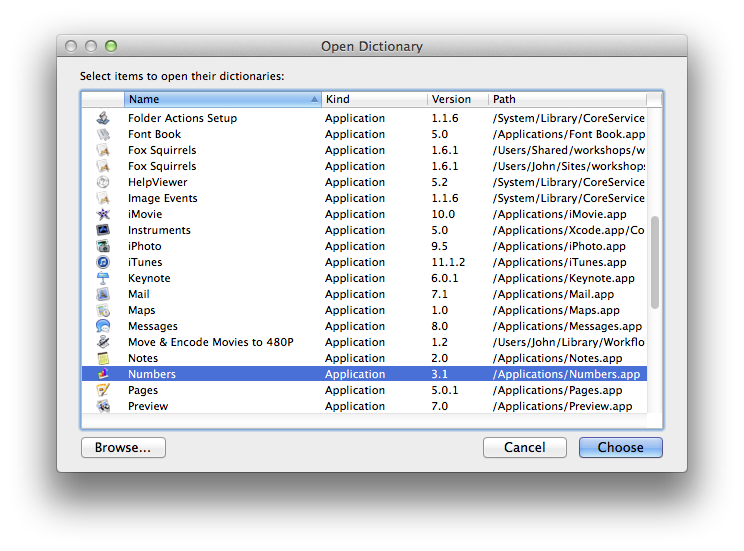Click the path '/Applications/iMovie.app'

click(559, 214)
